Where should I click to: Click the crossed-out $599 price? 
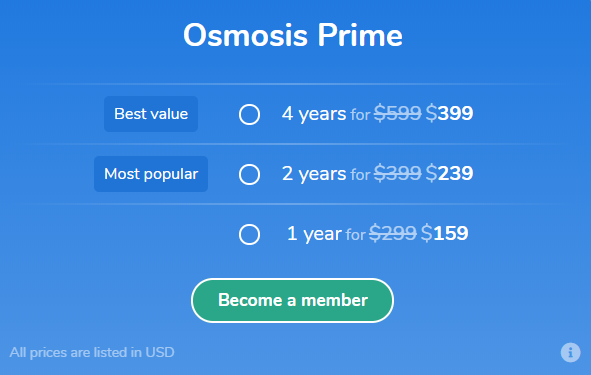(x=397, y=113)
